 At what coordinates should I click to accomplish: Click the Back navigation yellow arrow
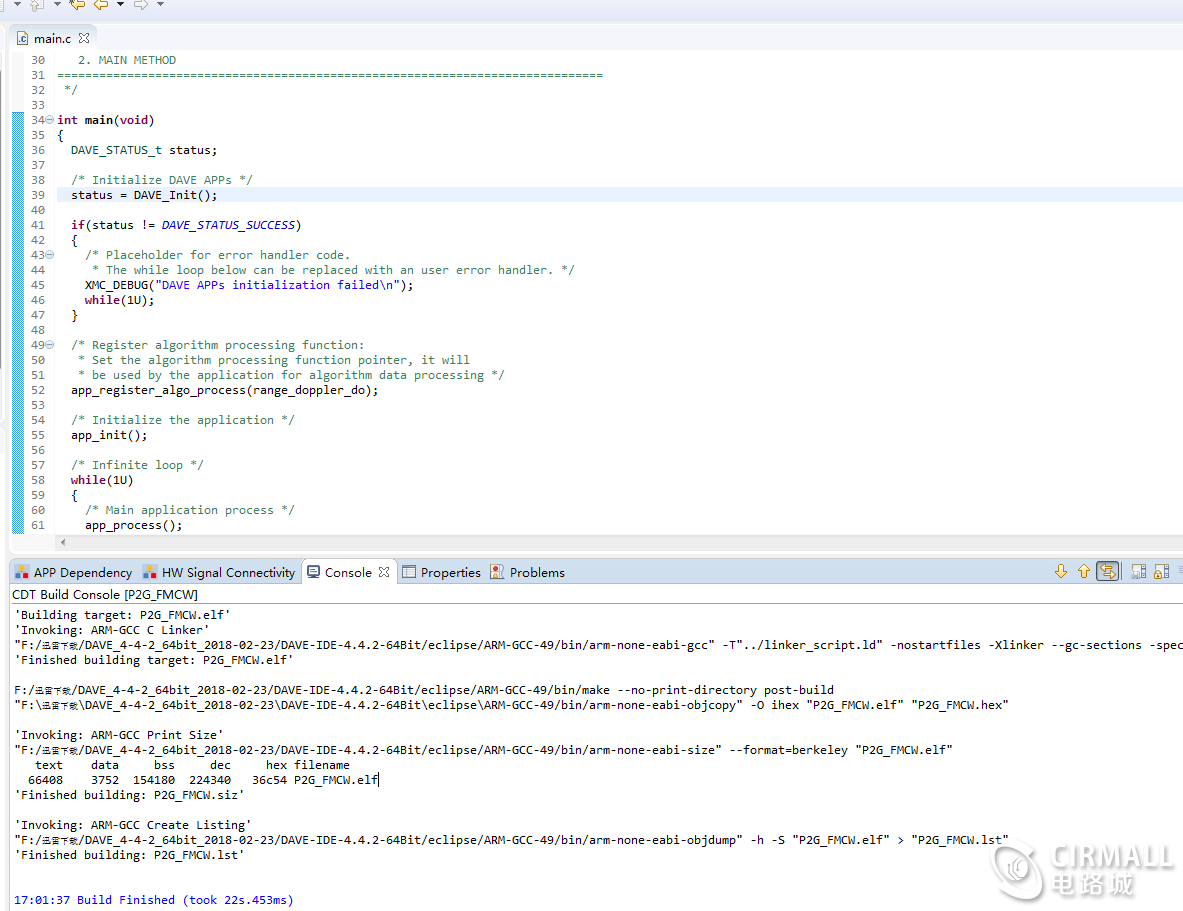coord(101,5)
